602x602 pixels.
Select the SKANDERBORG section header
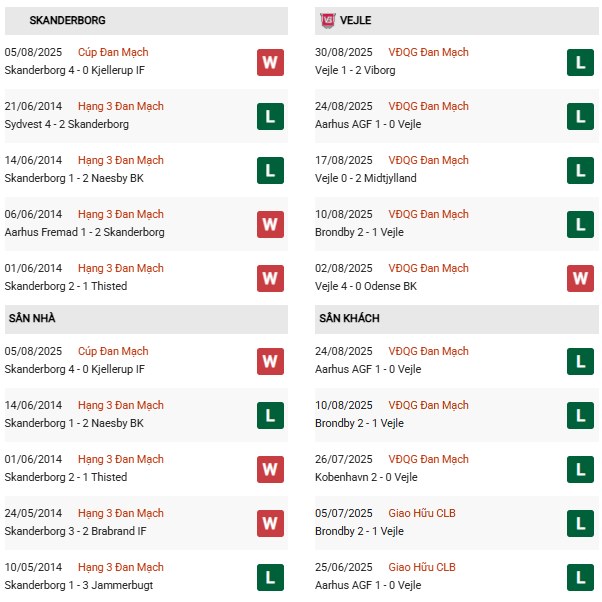68,20
